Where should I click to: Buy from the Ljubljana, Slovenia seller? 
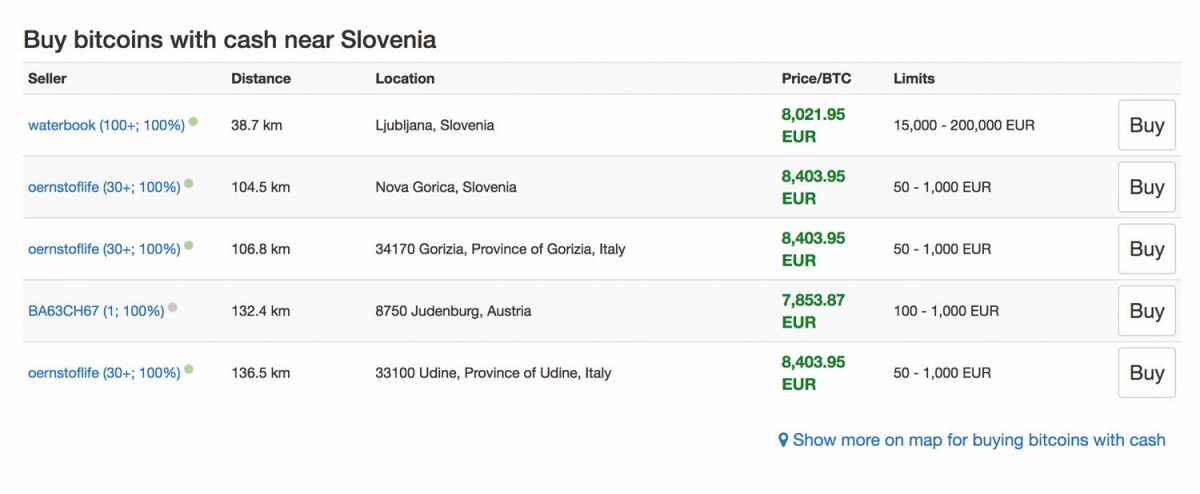pos(1146,125)
